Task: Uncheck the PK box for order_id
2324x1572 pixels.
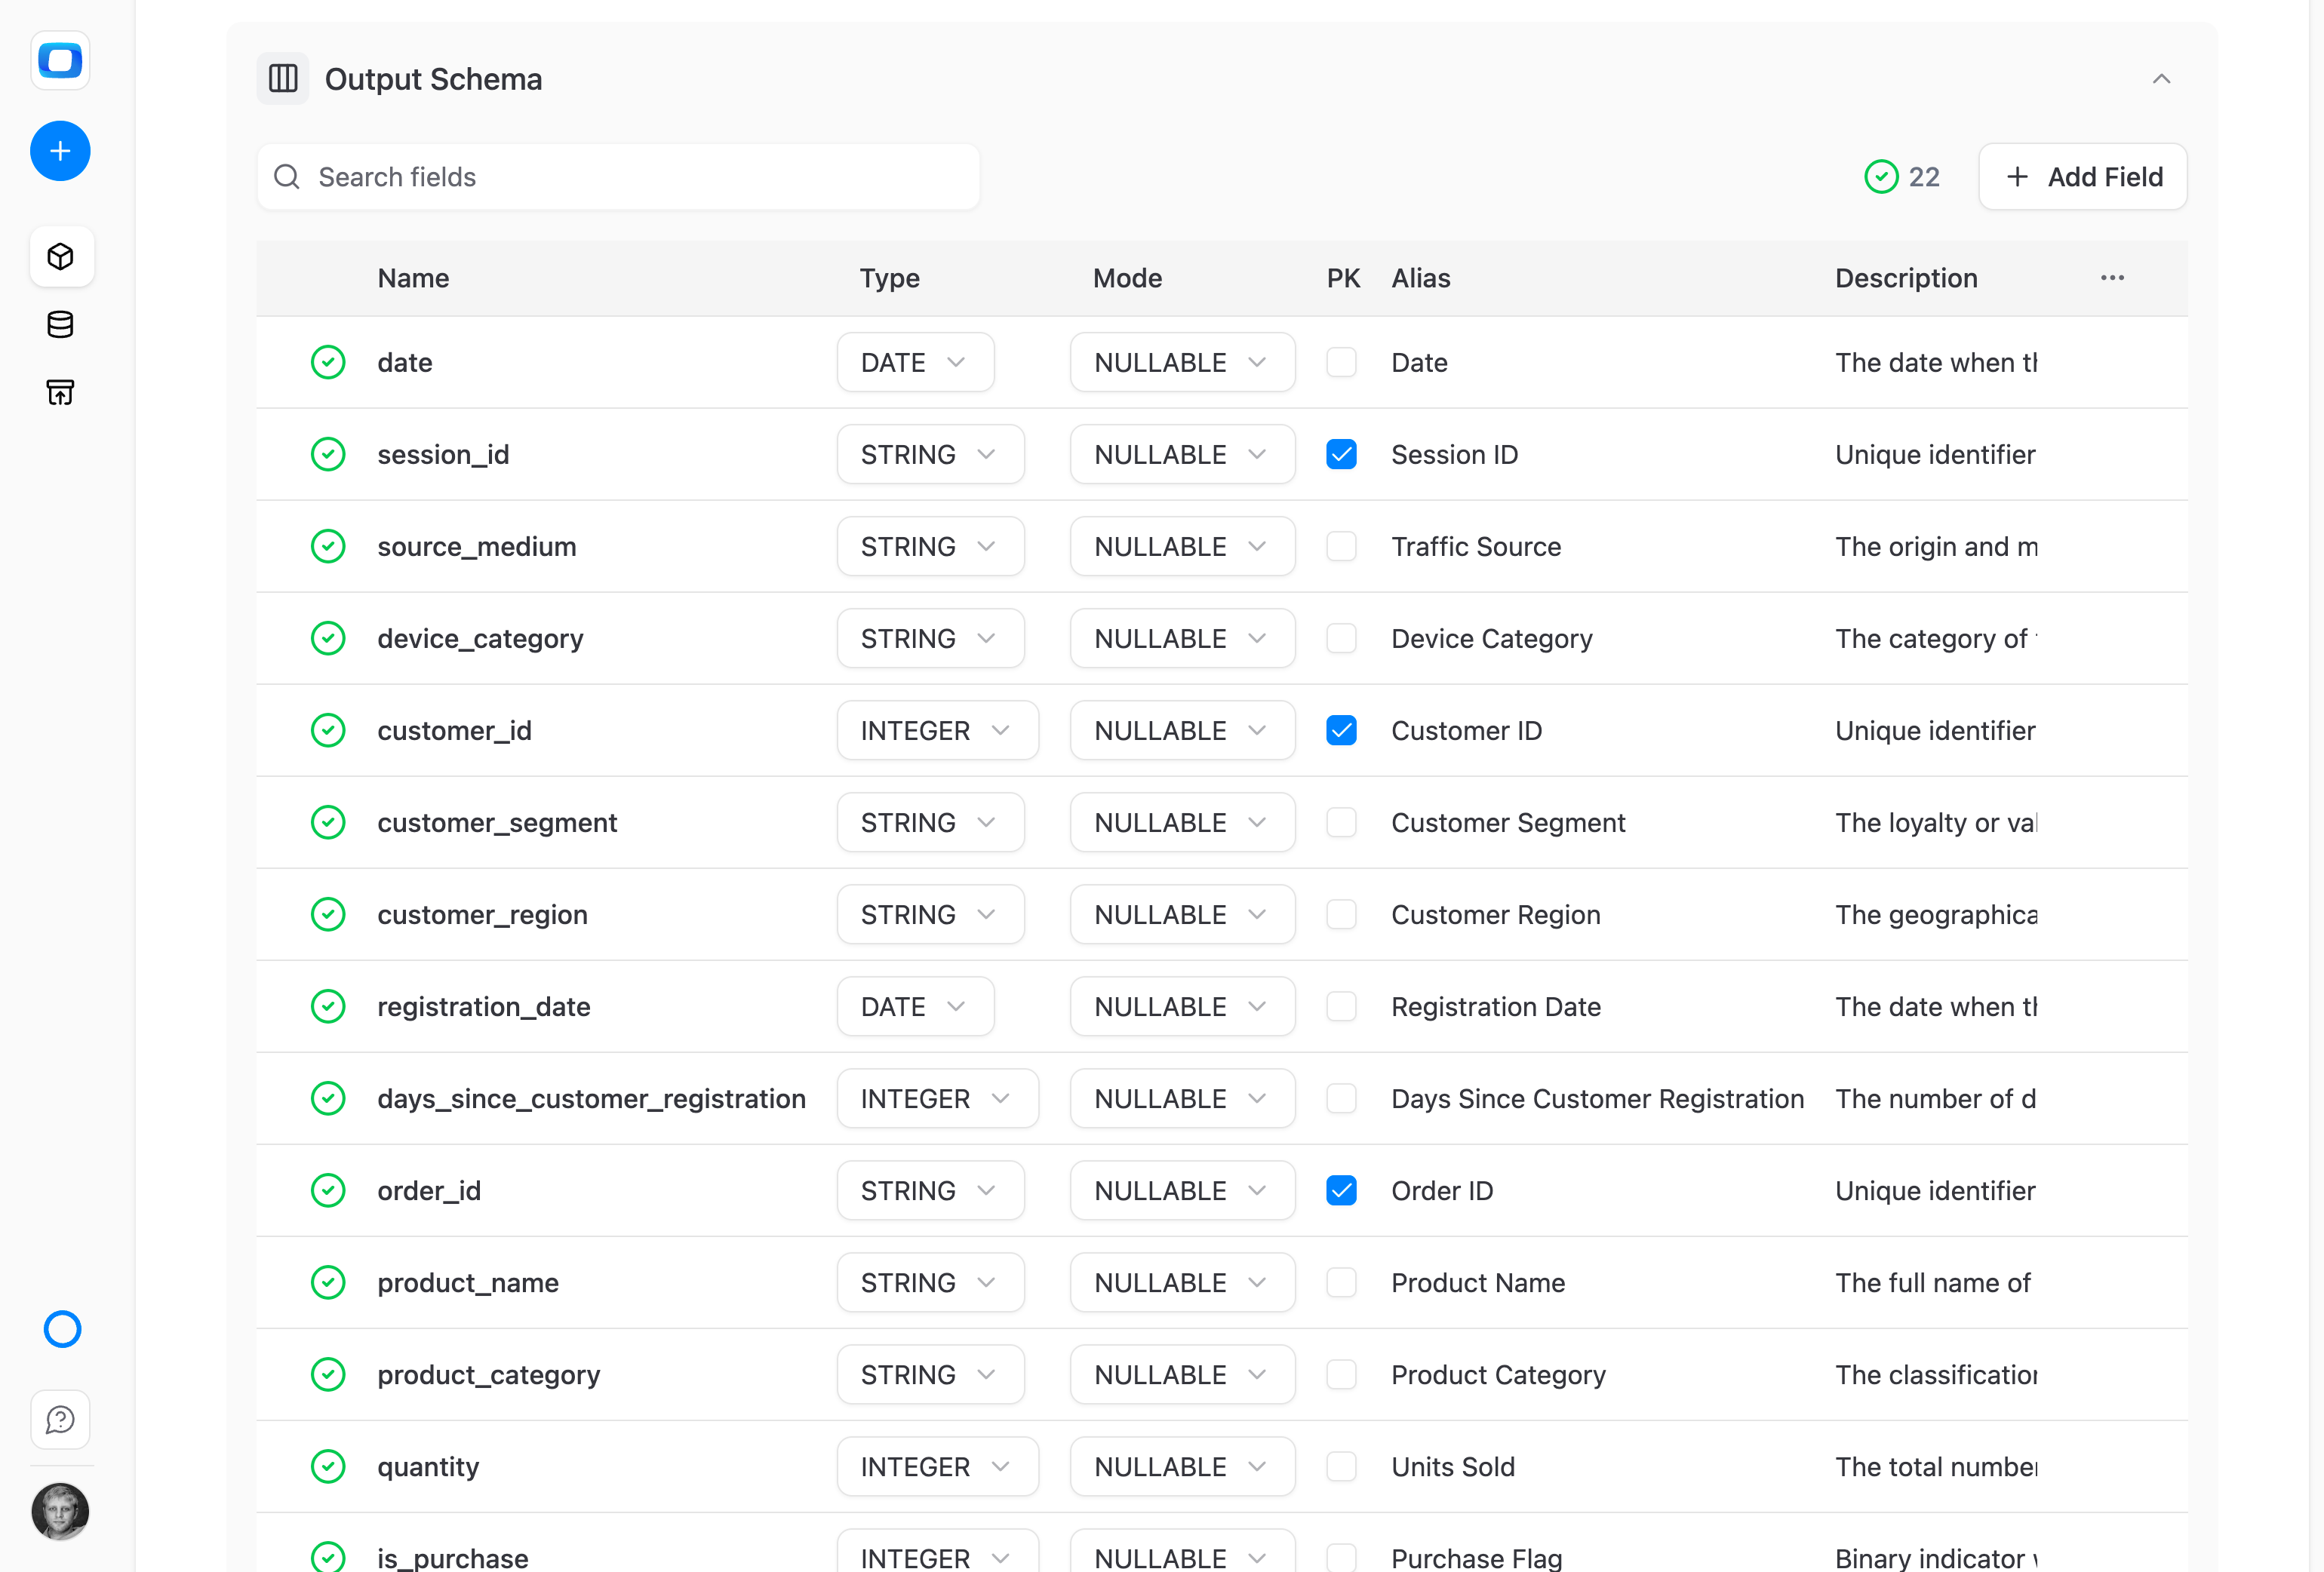Action: 1341,1190
